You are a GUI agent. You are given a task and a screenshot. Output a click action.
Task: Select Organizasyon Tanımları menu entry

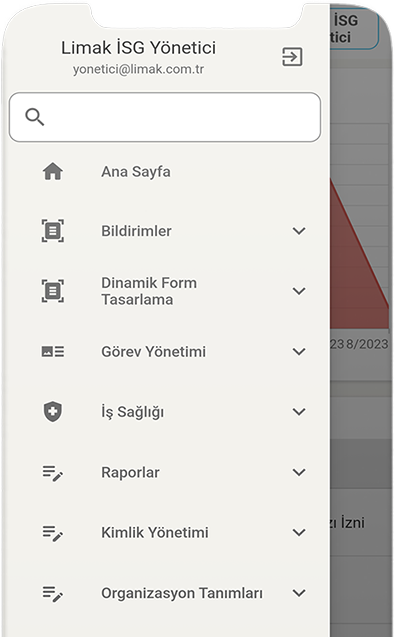point(165,593)
